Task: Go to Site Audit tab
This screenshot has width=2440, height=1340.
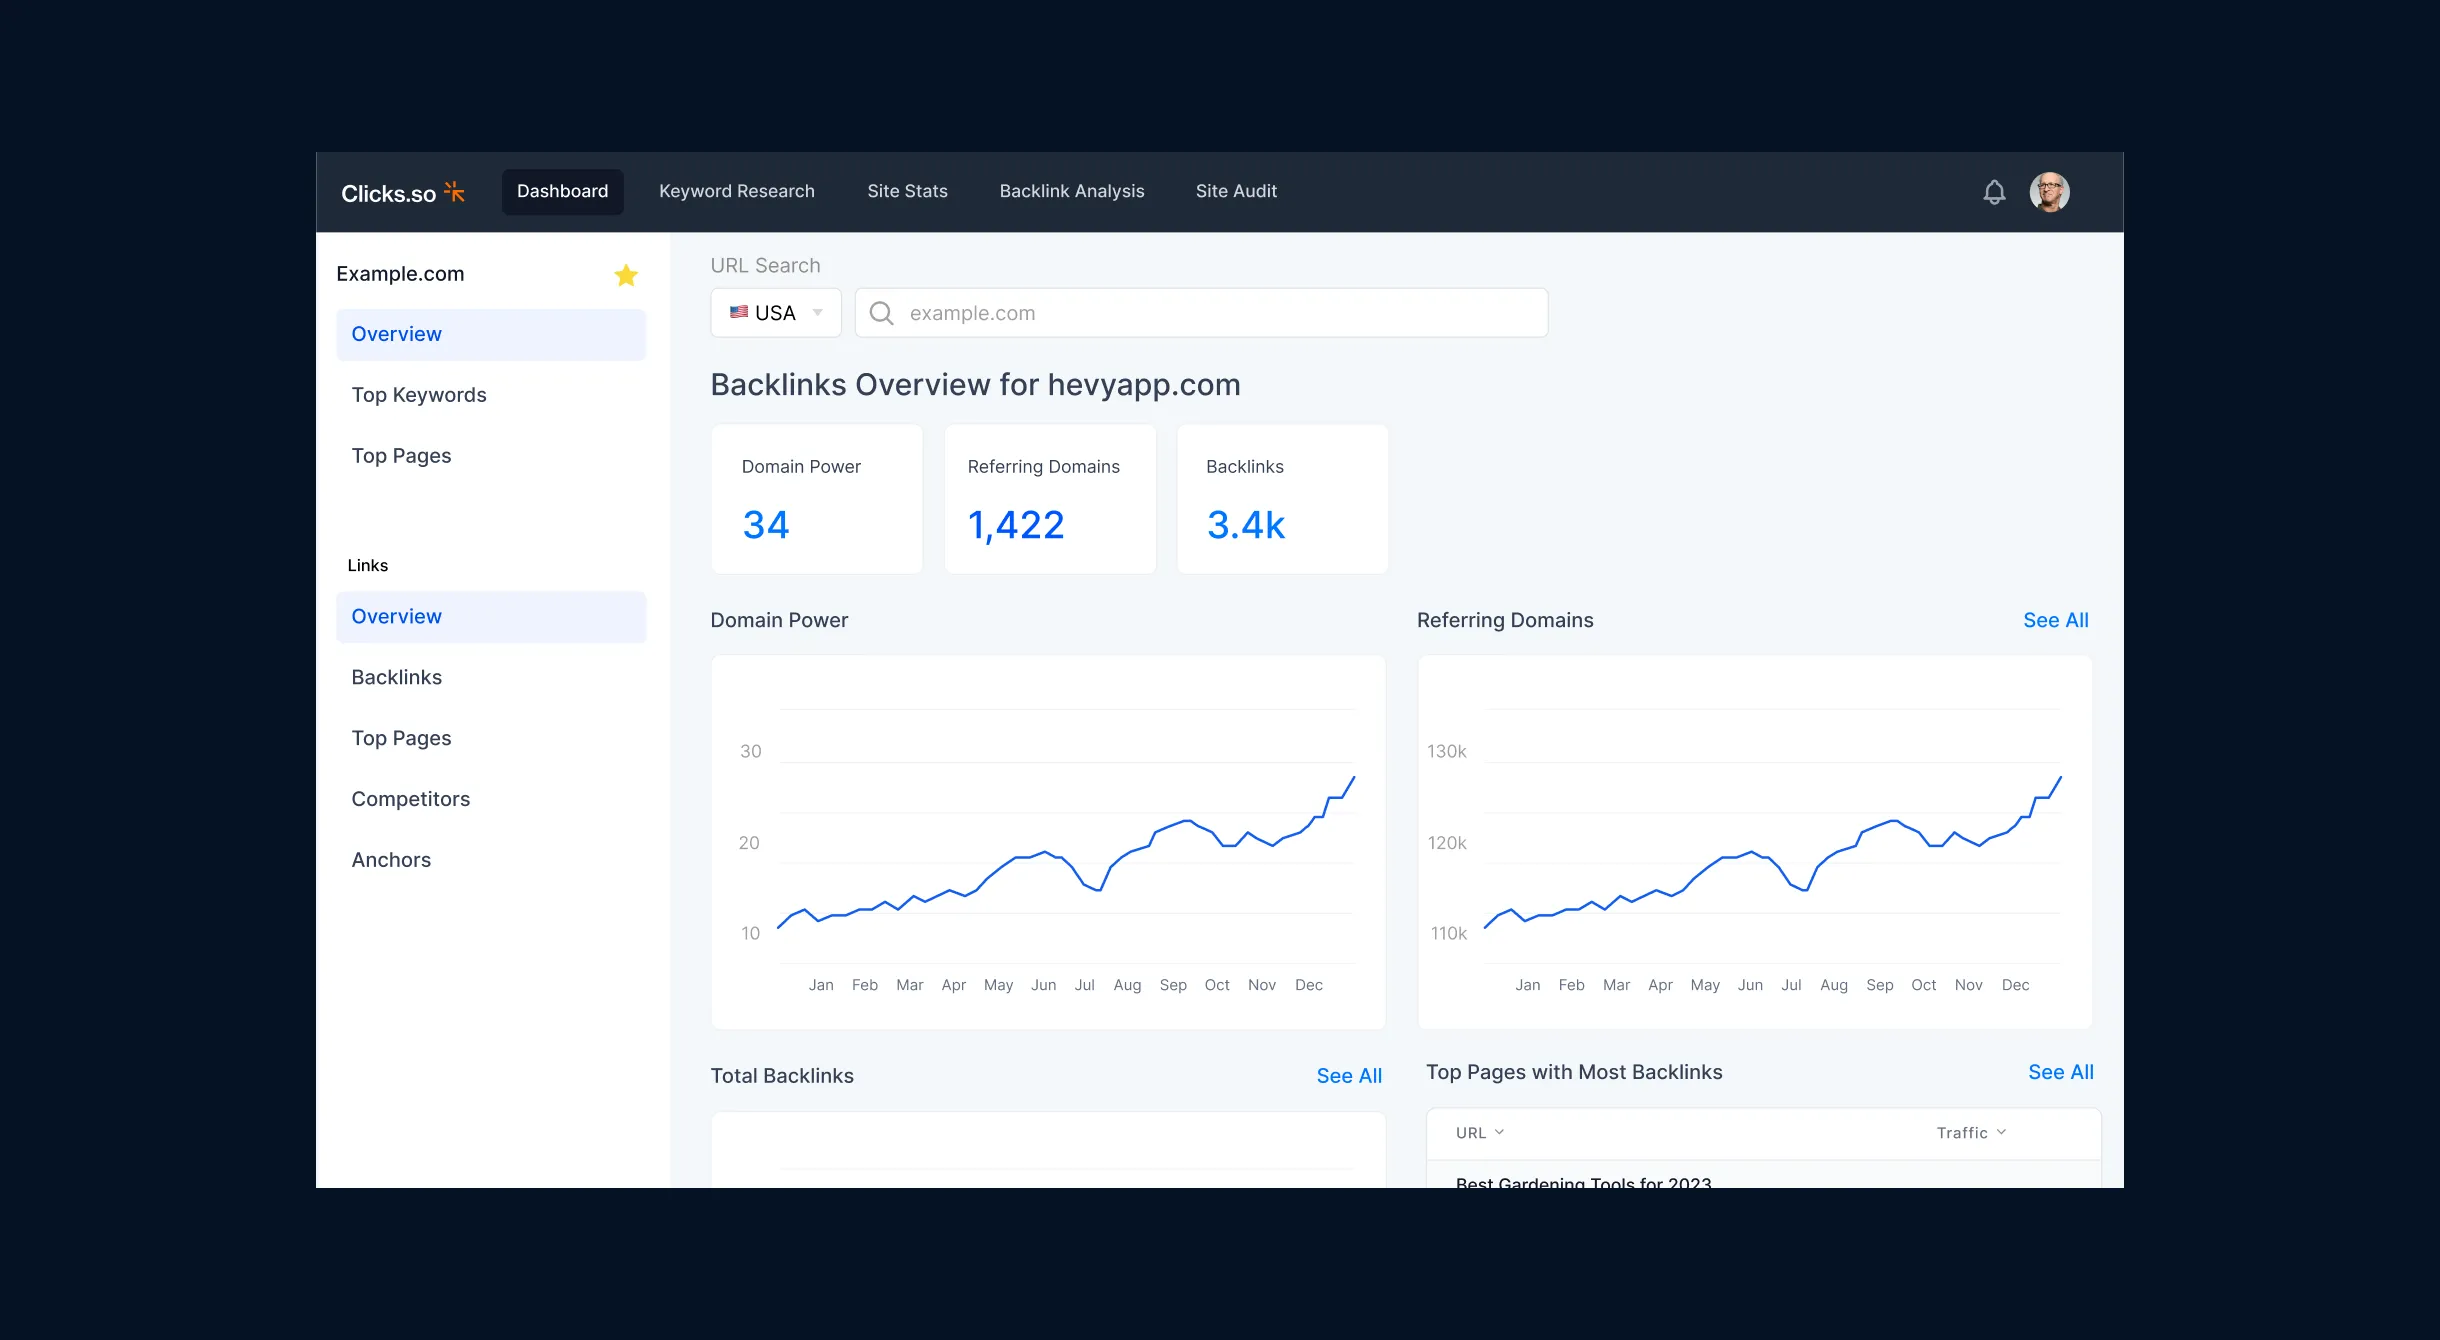Action: [1236, 191]
